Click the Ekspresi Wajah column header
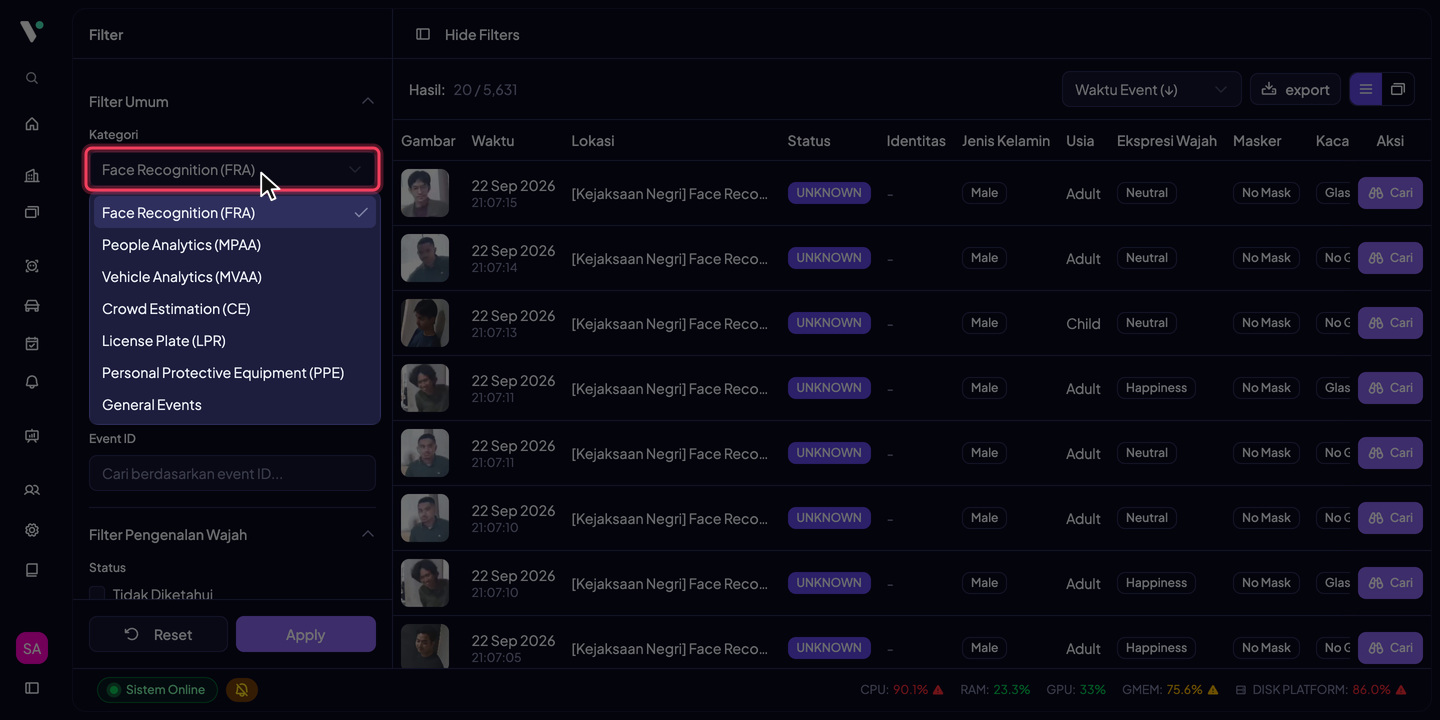 click(1167, 141)
